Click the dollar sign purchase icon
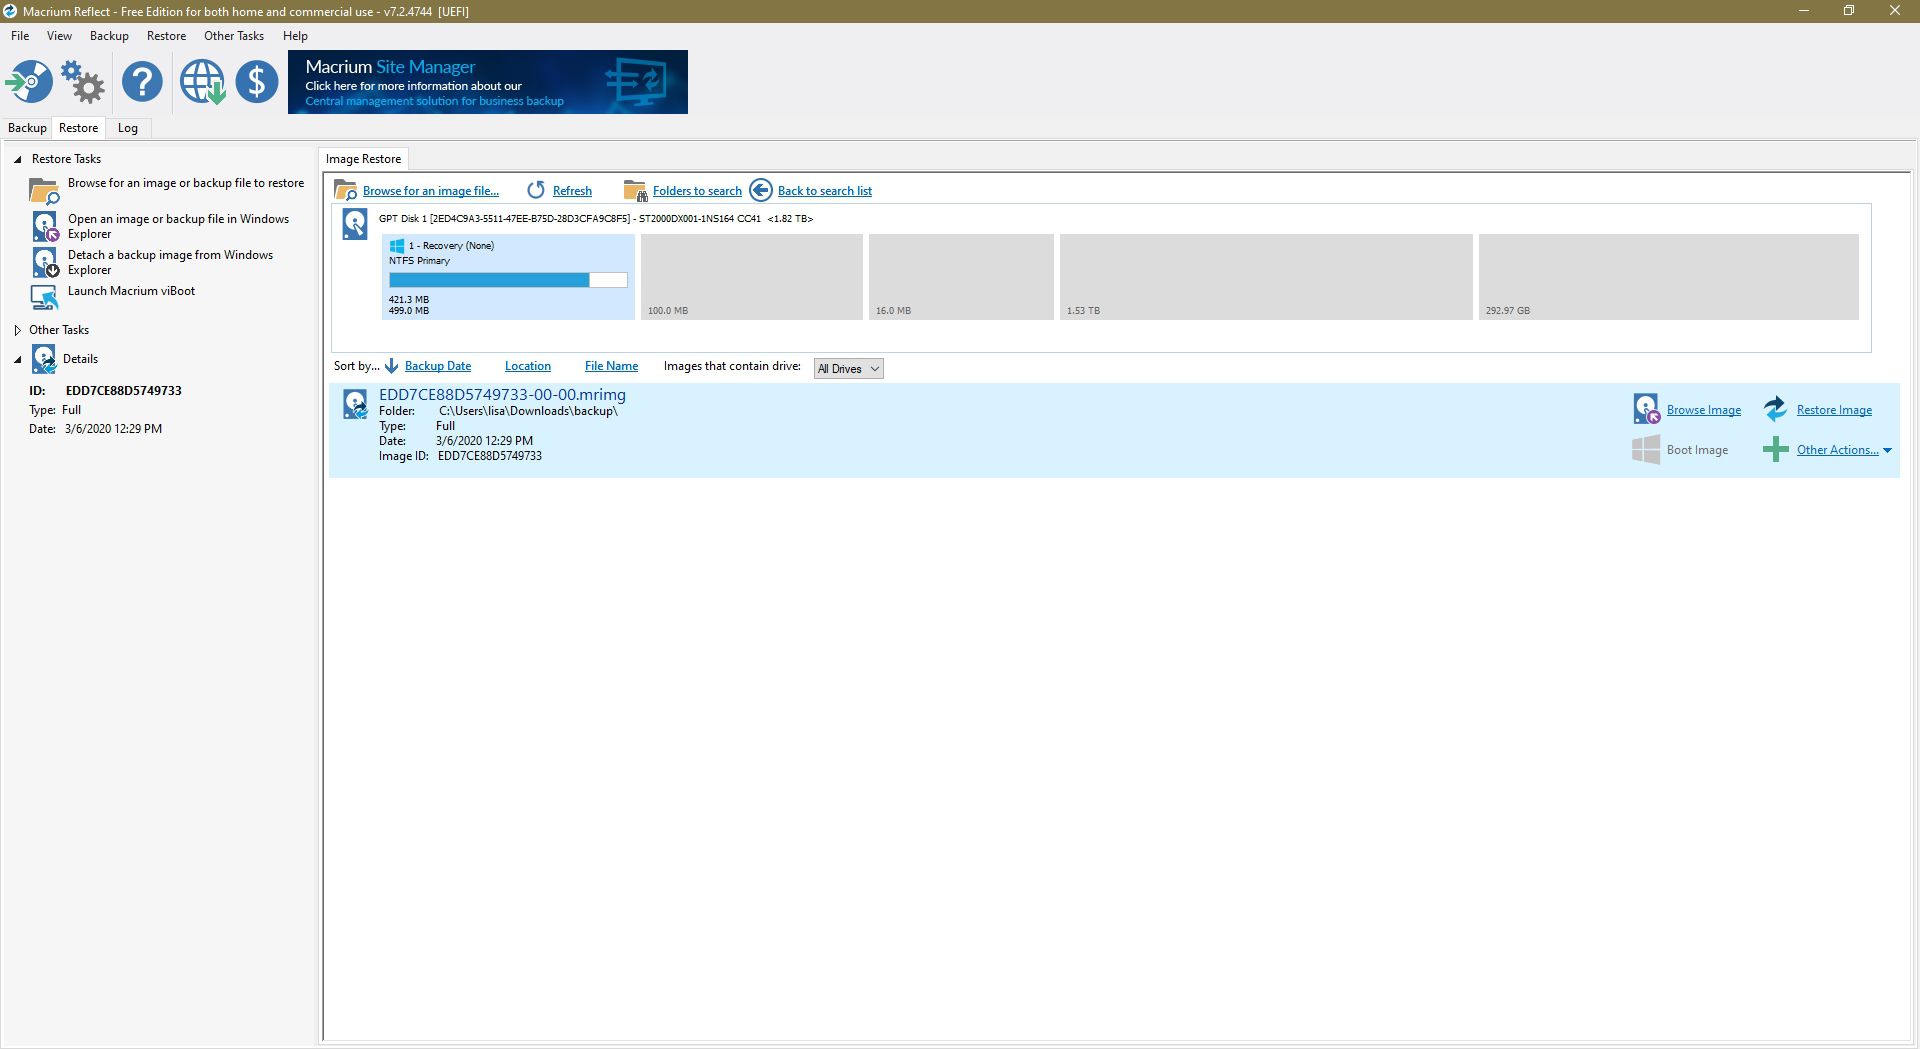This screenshot has width=1920, height=1049. pyautogui.click(x=257, y=81)
